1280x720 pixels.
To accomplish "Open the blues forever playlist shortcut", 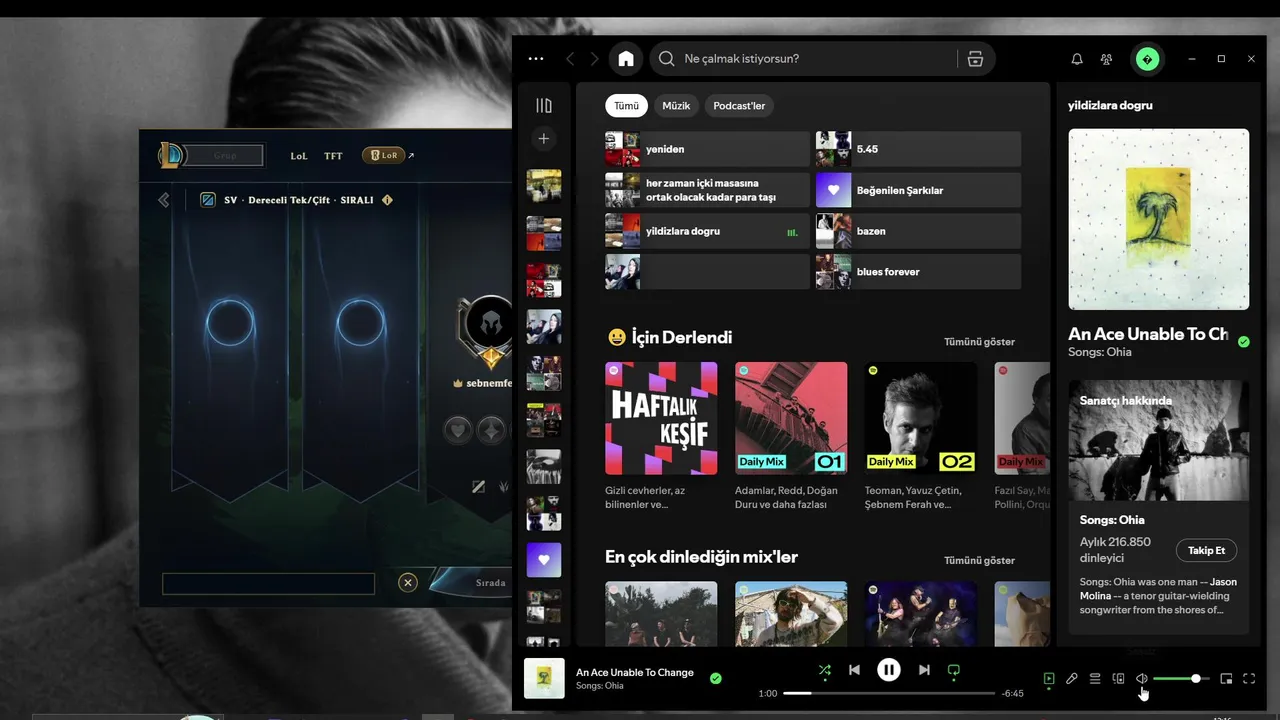I will pyautogui.click(x=918, y=272).
